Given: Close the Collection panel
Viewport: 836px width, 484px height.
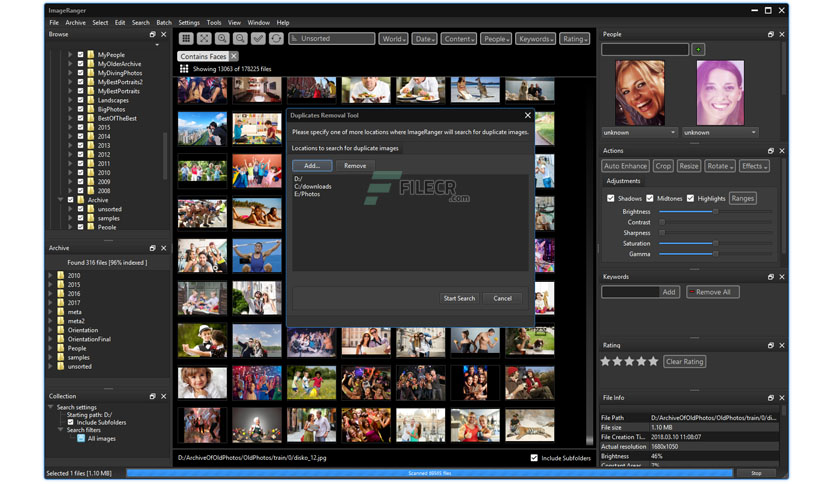Looking at the screenshot, I should coord(164,396).
